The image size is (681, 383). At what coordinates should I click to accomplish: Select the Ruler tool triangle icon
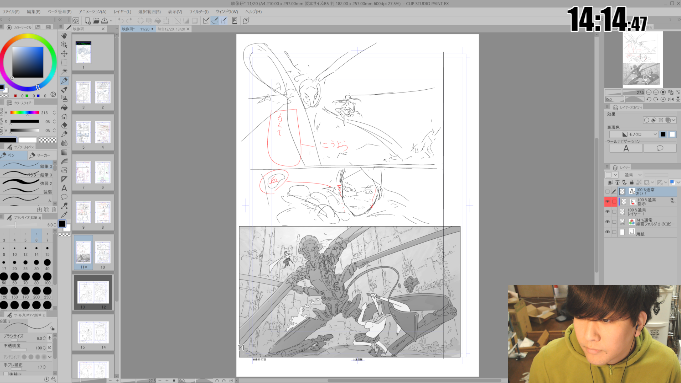[64, 179]
